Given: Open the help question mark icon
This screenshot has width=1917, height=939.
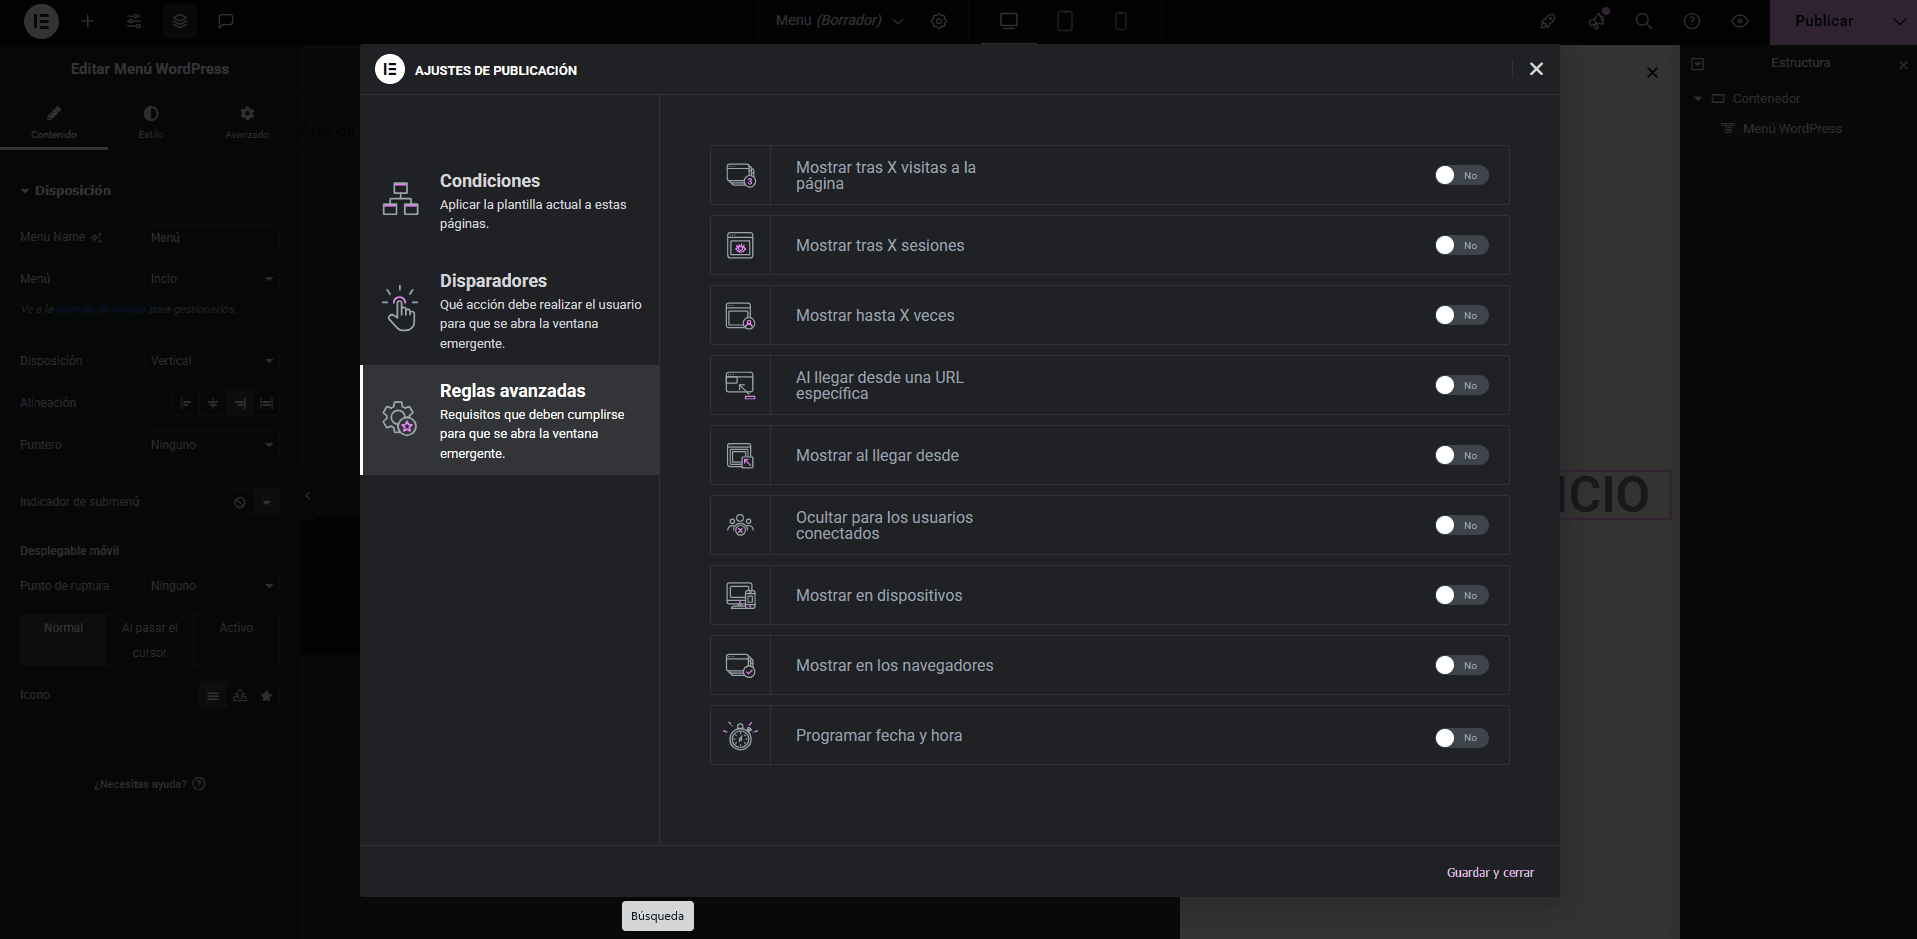Looking at the screenshot, I should [1692, 21].
